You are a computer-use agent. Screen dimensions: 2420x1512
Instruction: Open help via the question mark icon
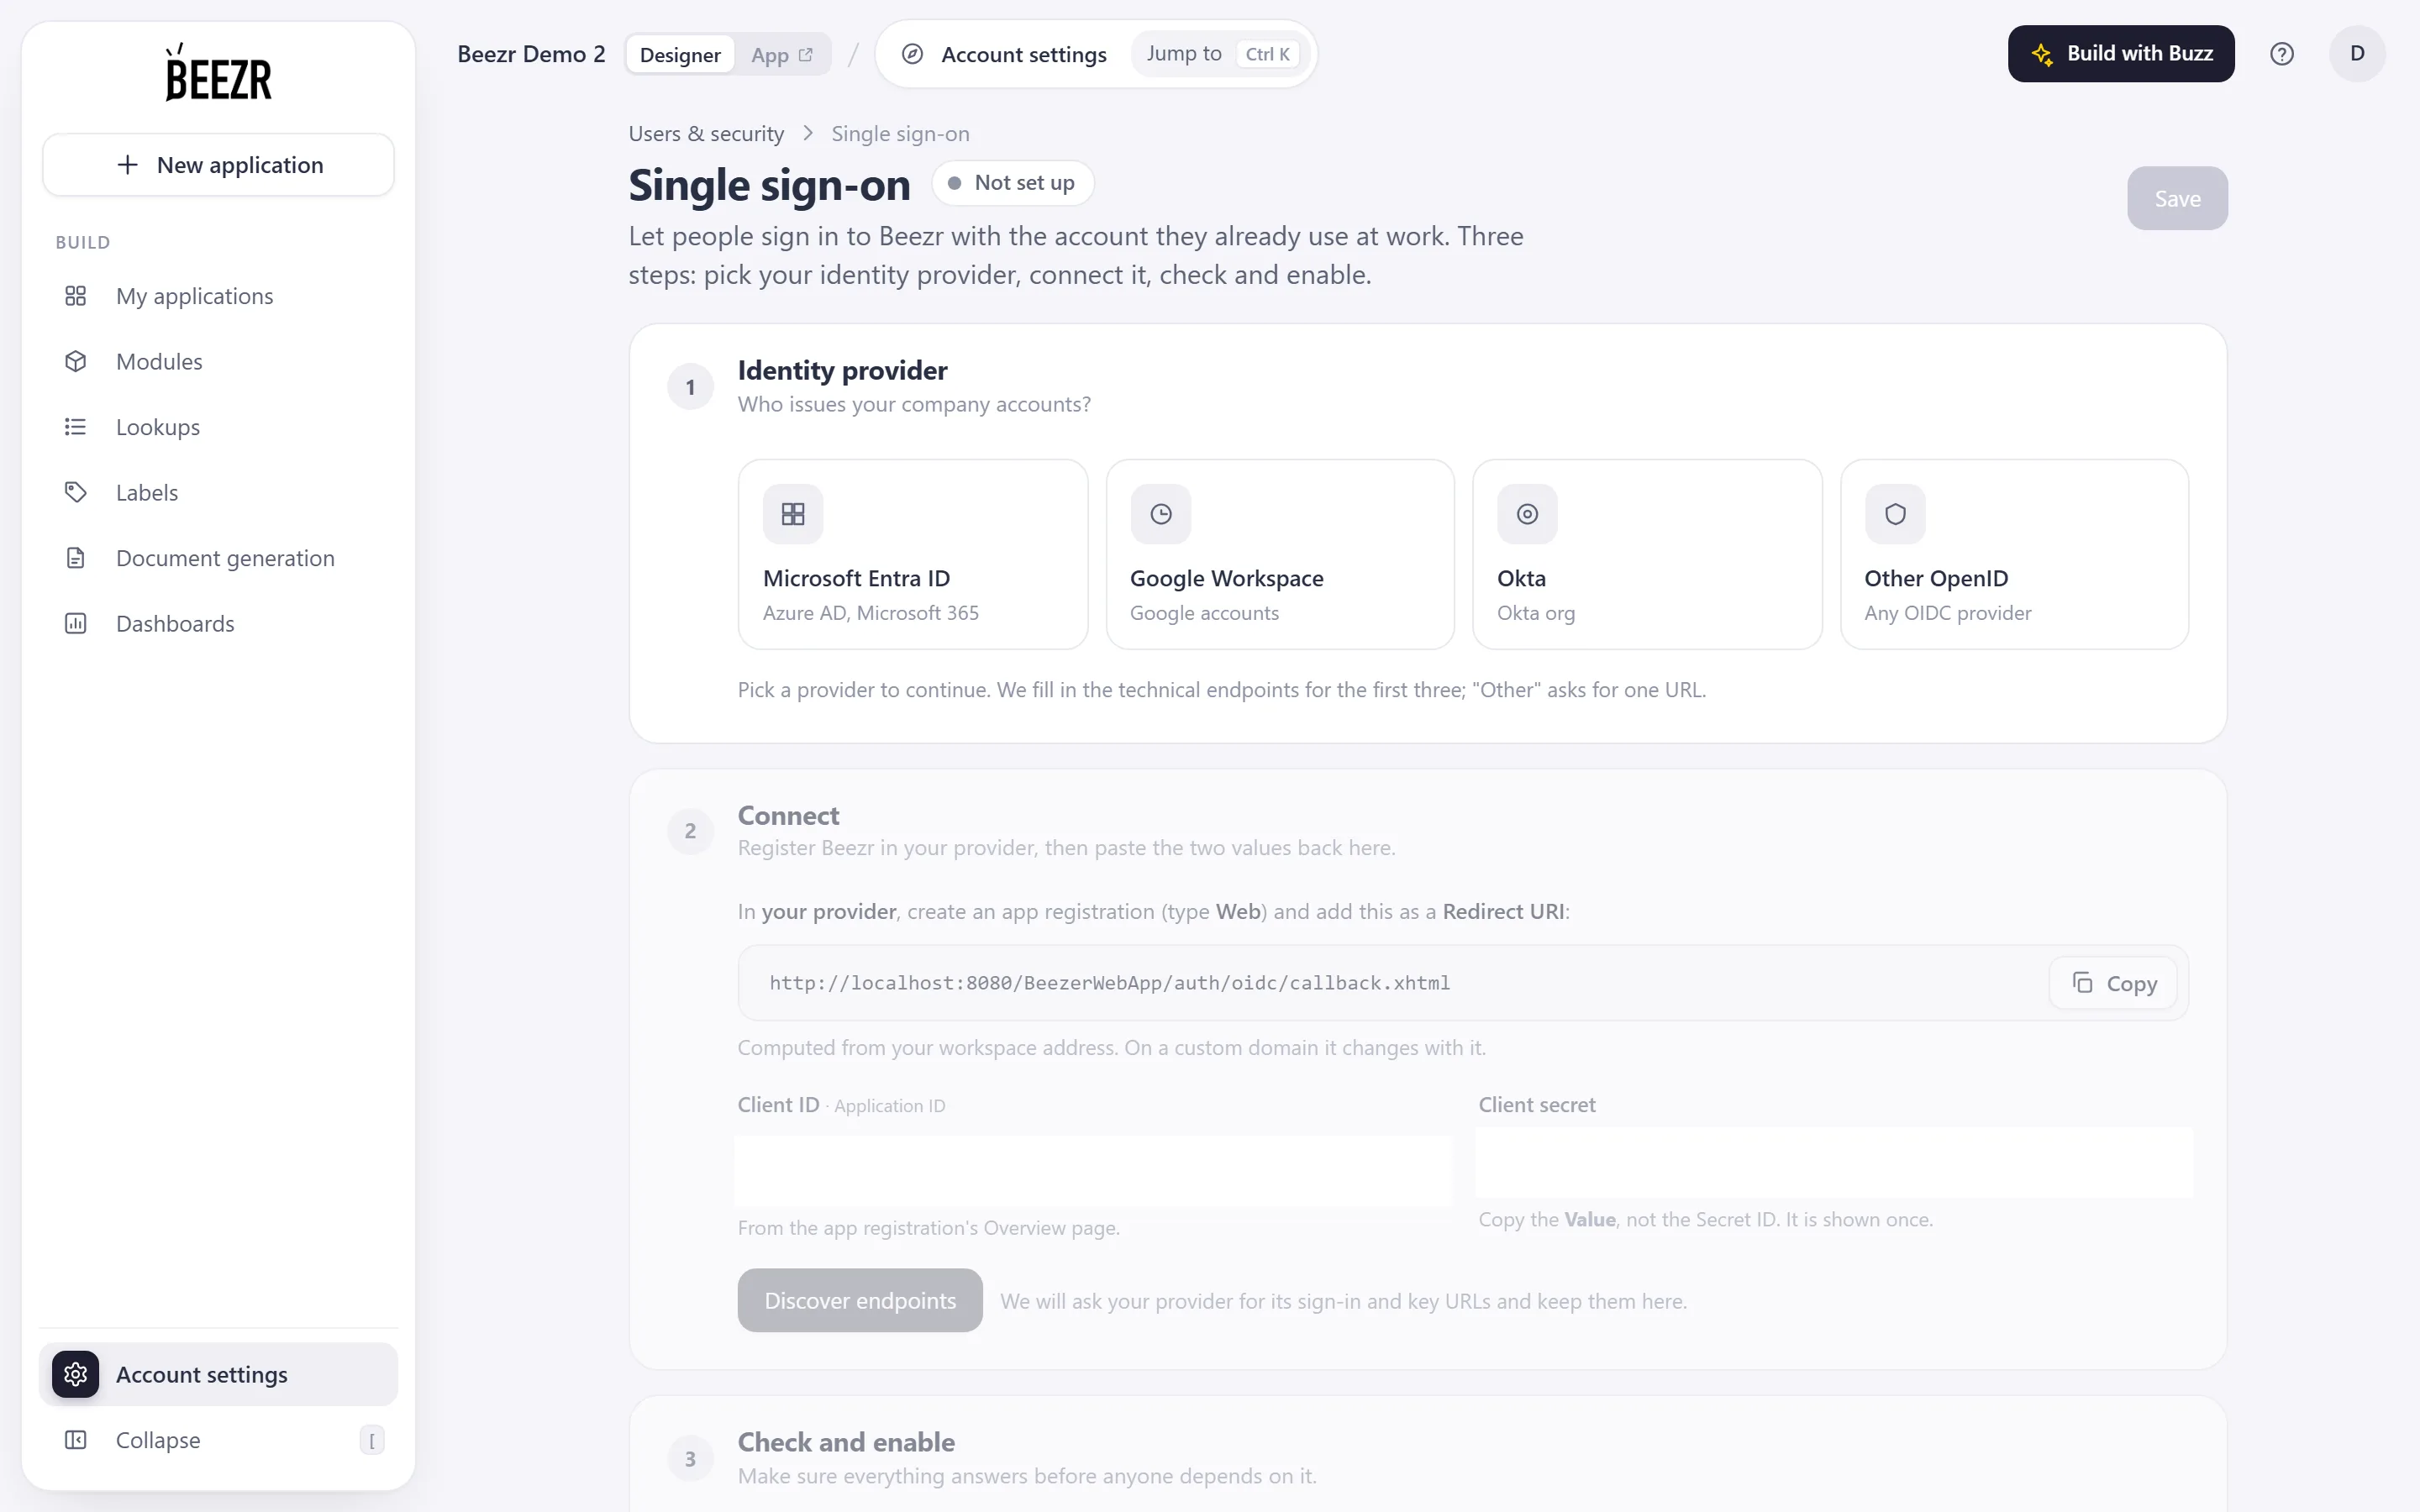click(2281, 54)
